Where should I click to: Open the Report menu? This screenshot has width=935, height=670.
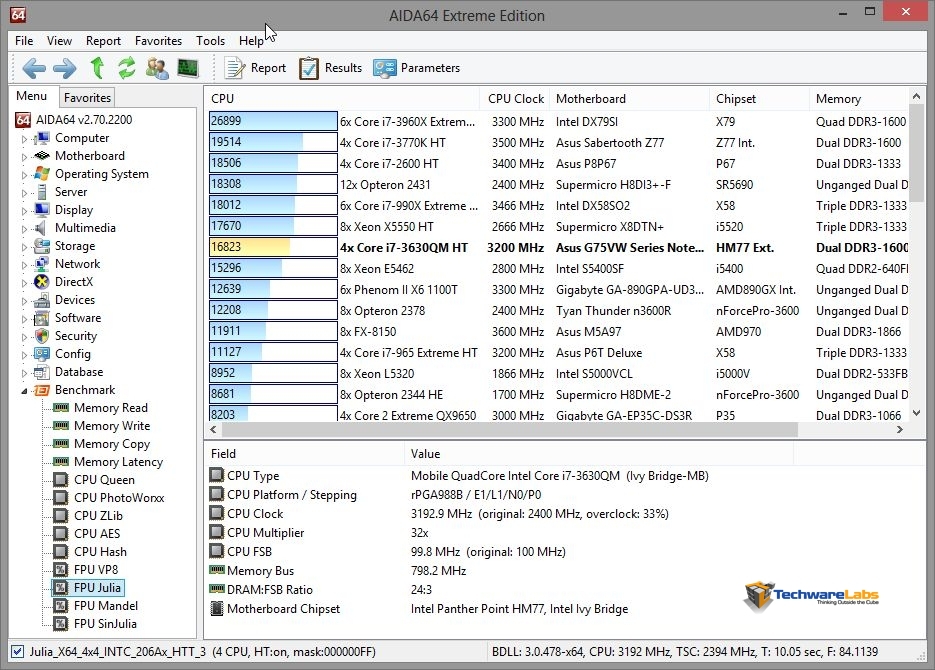tap(103, 41)
